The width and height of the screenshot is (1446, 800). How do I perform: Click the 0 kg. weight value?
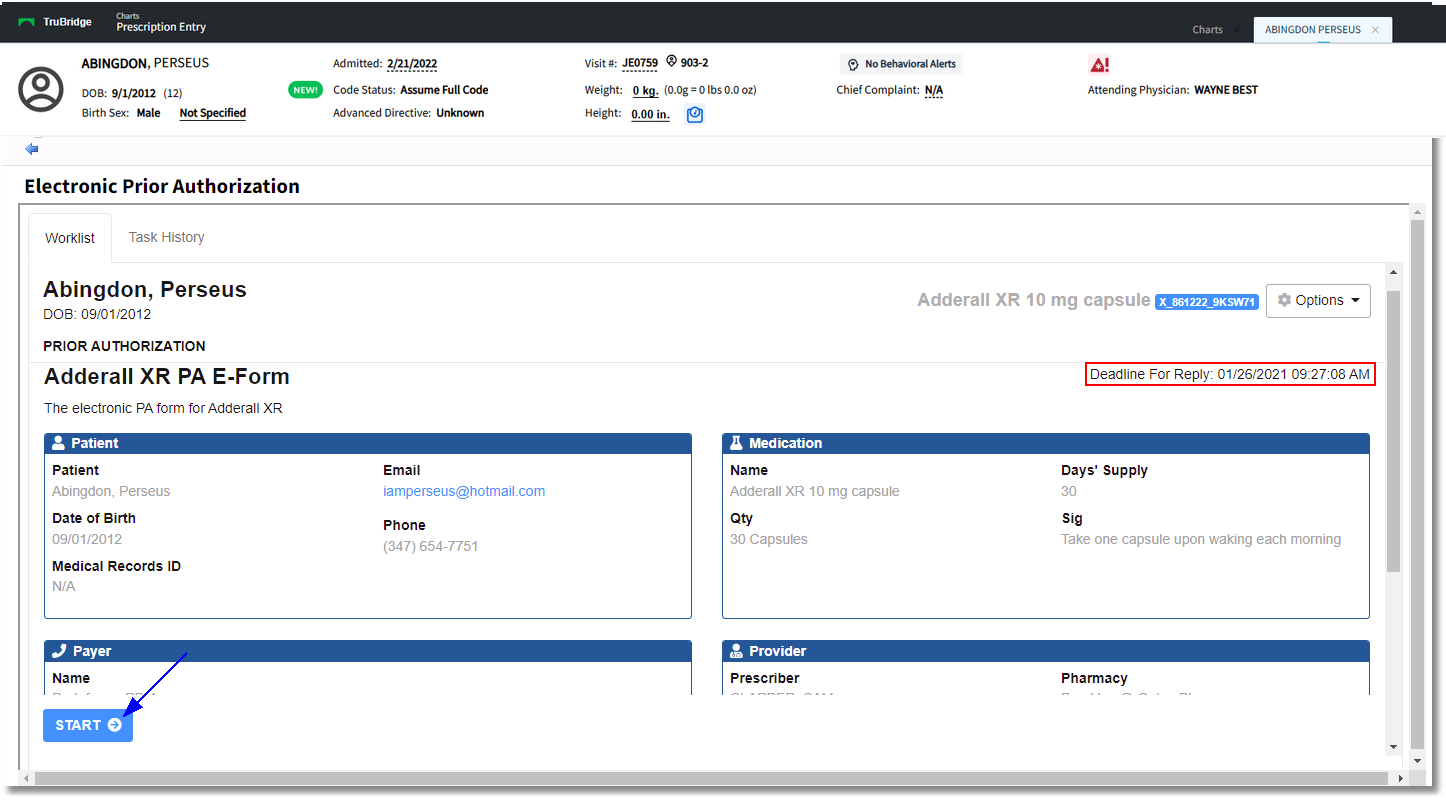[x=645, y=90]
